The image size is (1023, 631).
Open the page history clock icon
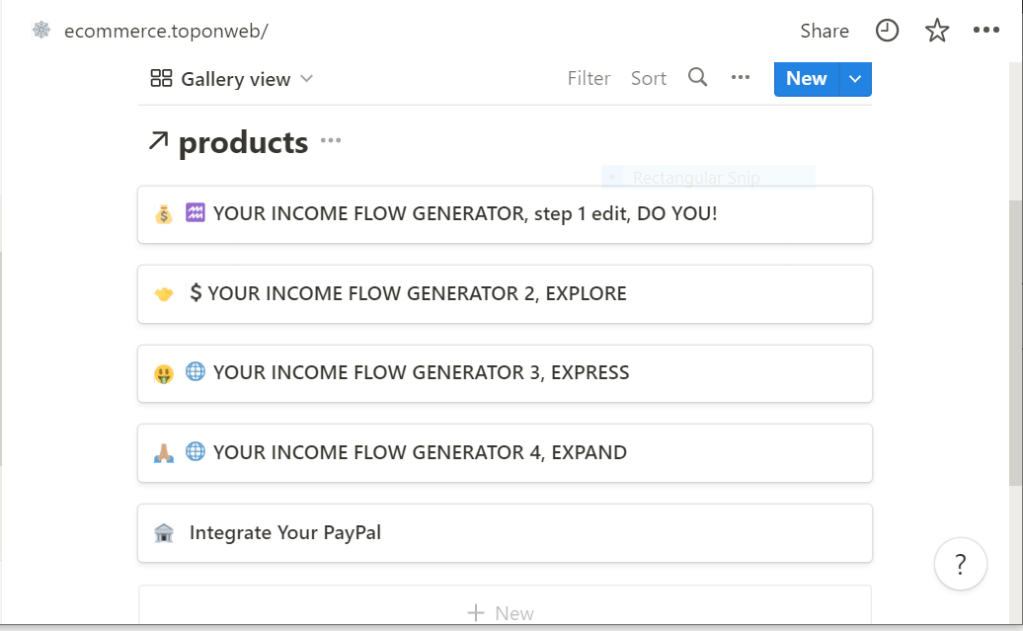coord(887,31)
